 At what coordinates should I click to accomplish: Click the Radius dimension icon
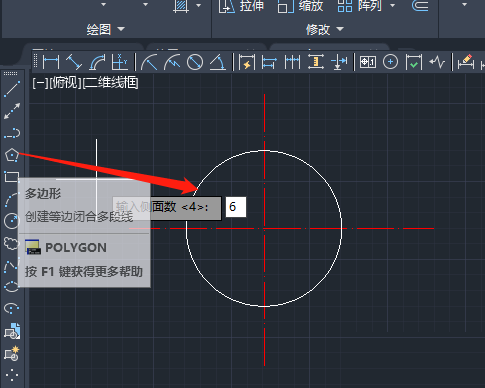click(149, 62)
